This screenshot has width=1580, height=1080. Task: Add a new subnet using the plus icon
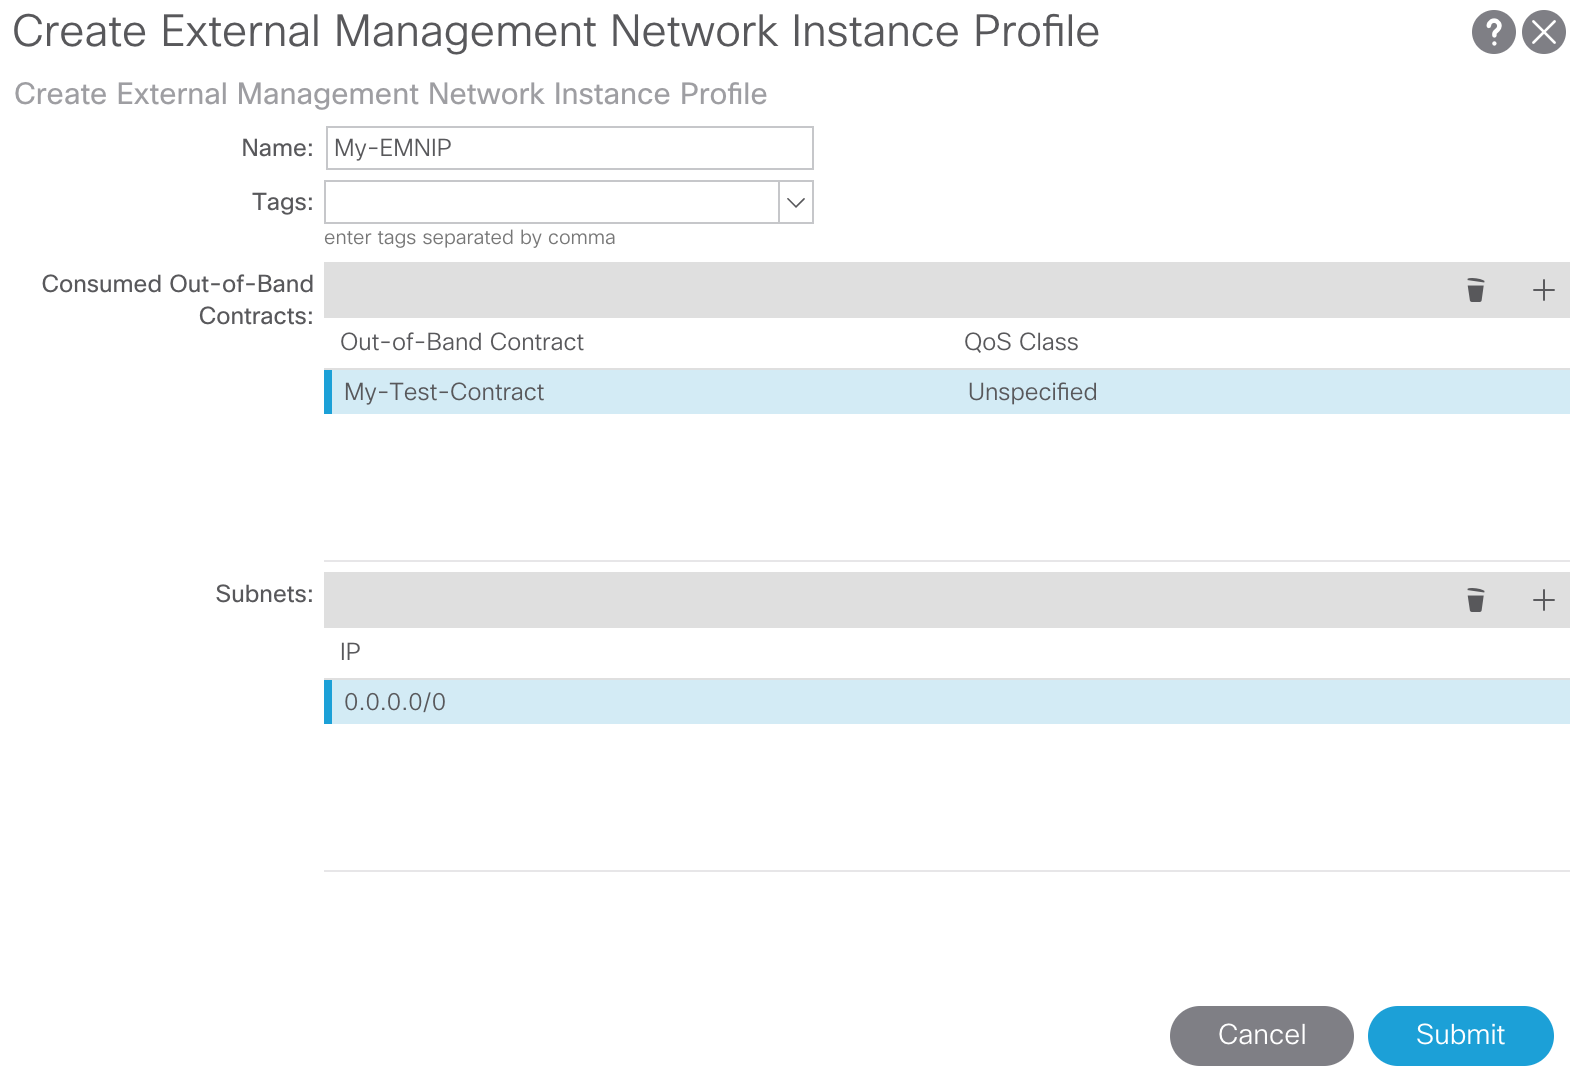(1543, 600)
